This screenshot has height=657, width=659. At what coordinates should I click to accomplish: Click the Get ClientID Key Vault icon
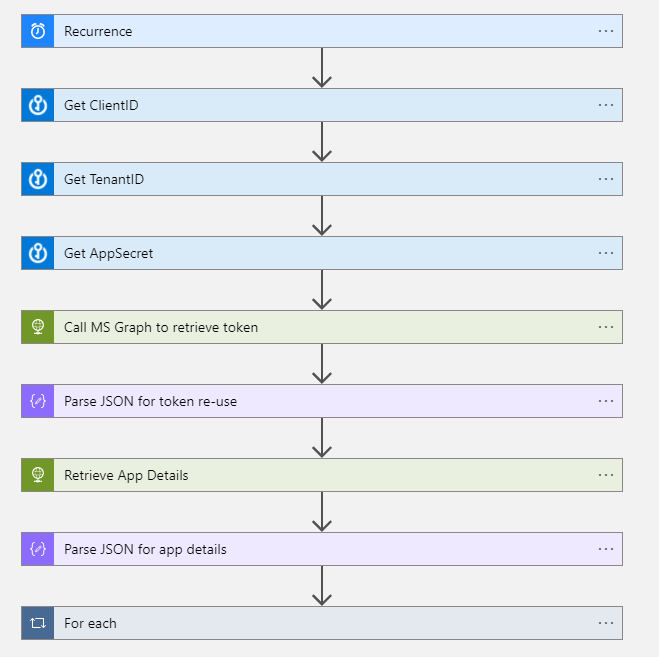click(38, 105)
